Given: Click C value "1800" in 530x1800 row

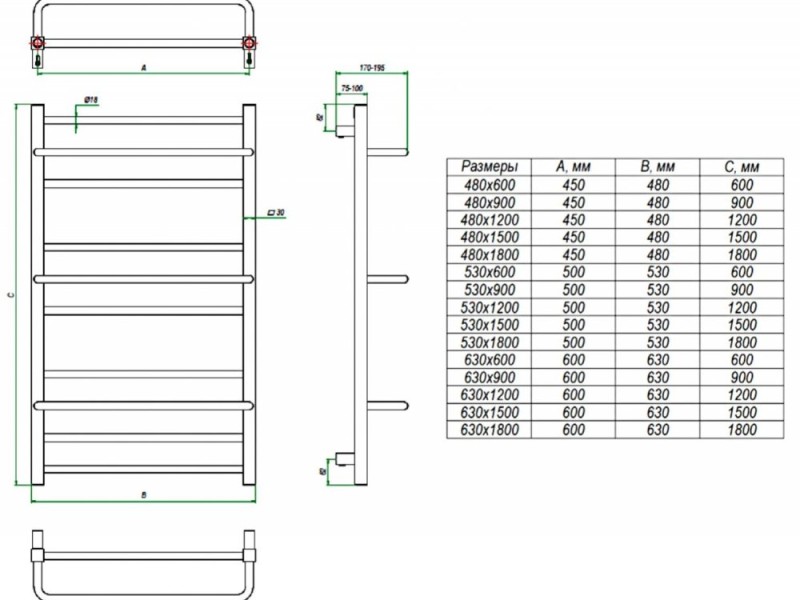Looking at the screenshot, I should 741,342.
